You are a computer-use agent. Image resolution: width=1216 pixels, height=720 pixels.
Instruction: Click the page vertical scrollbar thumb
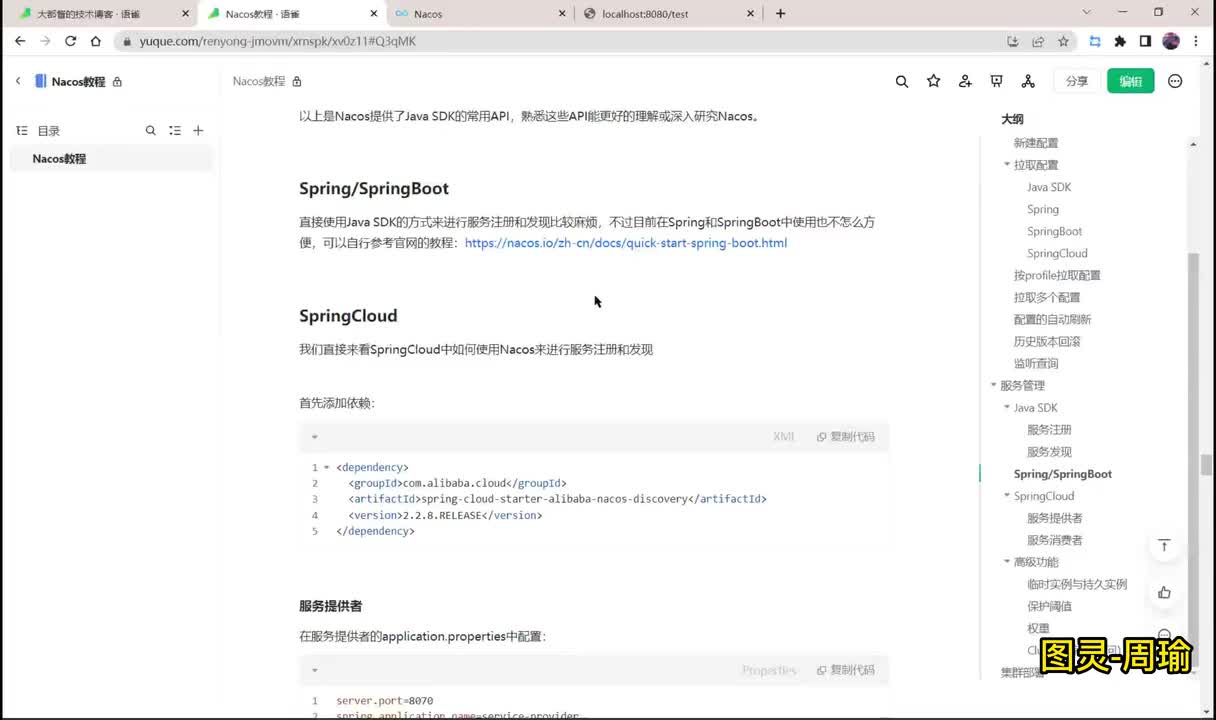(1207, 466)
